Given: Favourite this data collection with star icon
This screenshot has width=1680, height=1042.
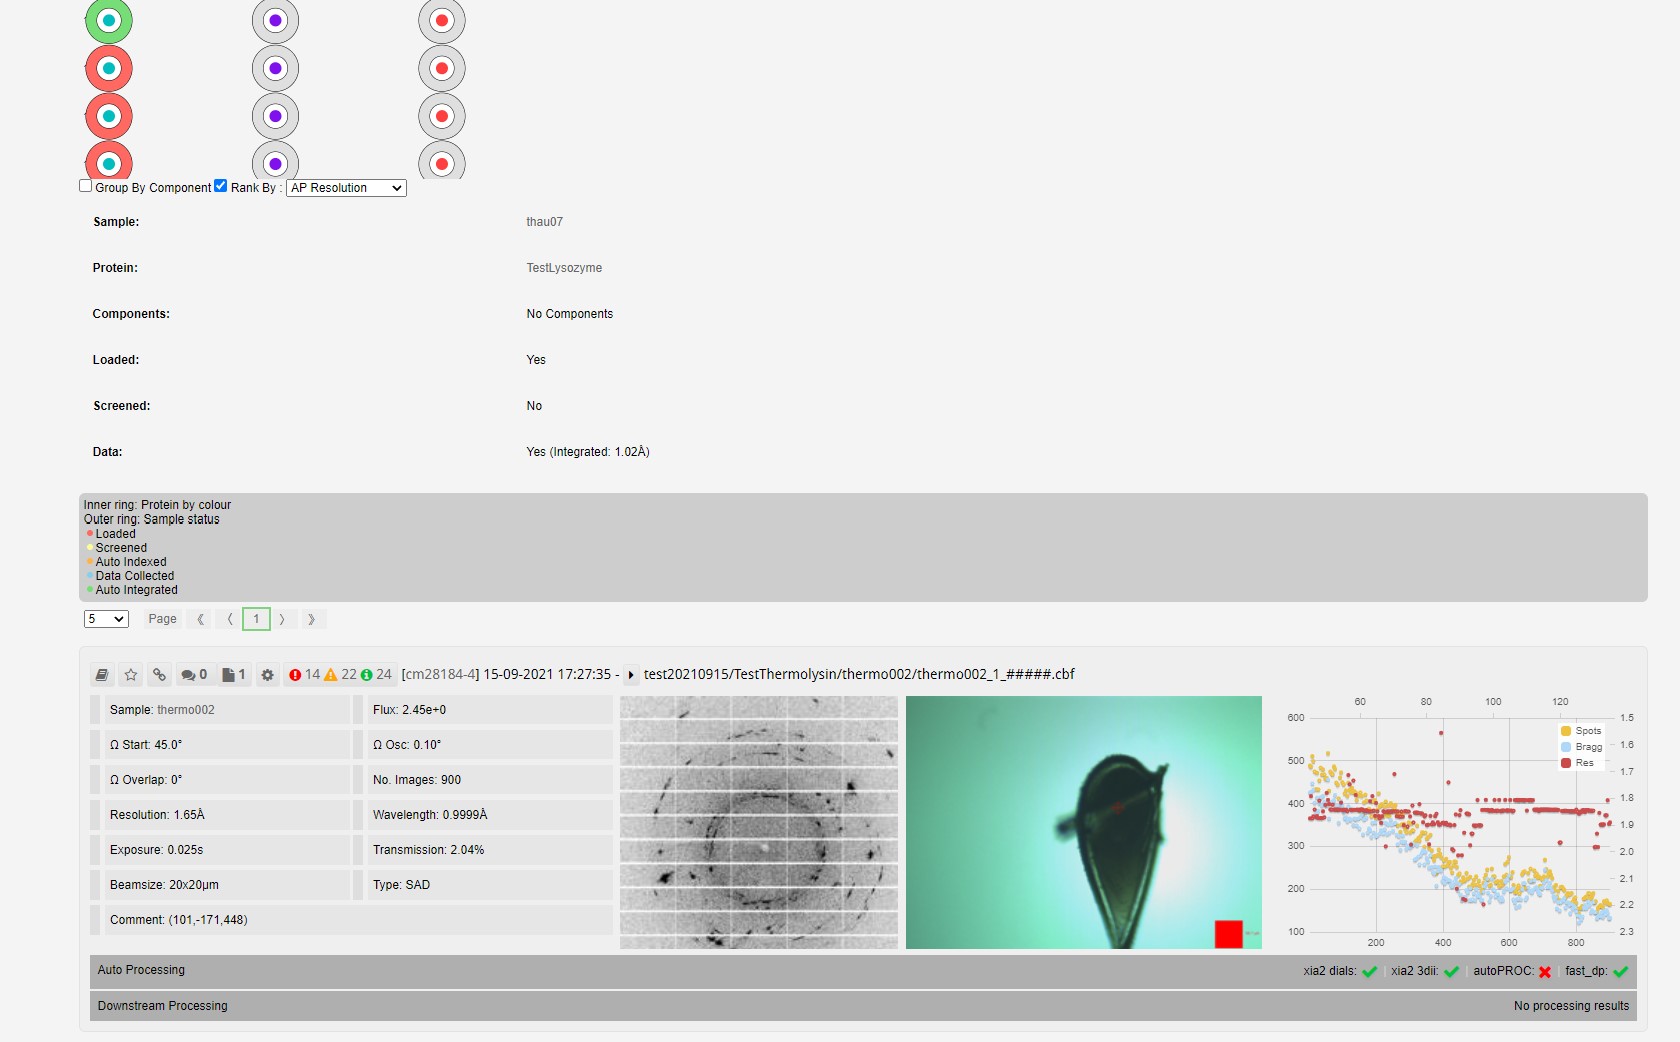Looking at the screenshot, I should [131, 675].
